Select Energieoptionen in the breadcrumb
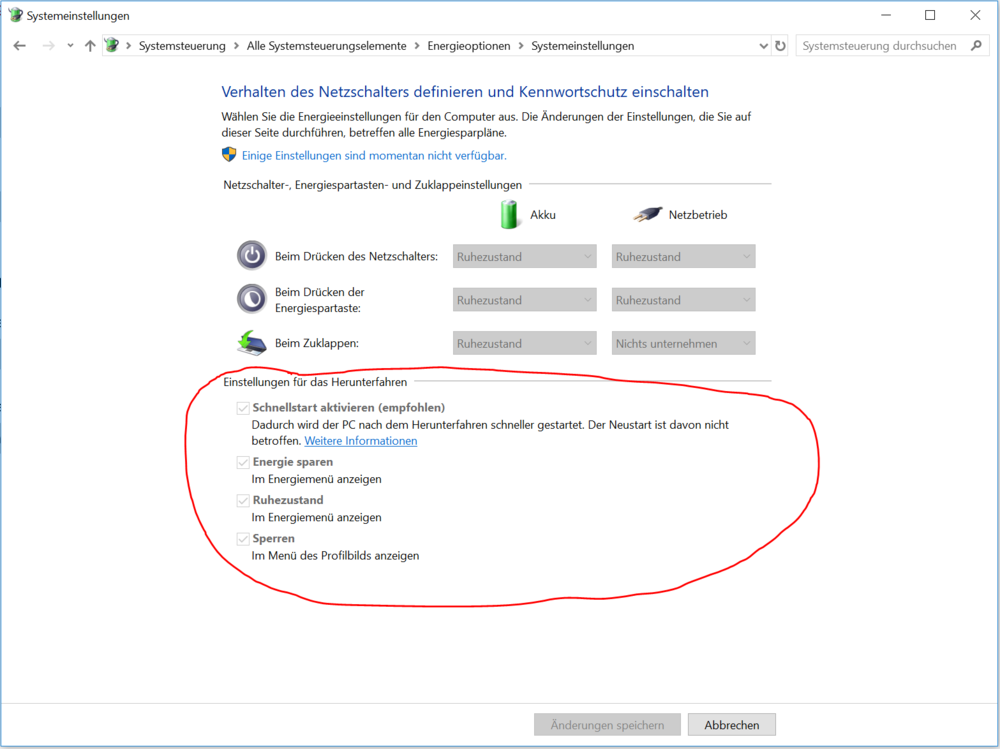The height and width of the screenshot is (749, 1000). coord(468,46)
